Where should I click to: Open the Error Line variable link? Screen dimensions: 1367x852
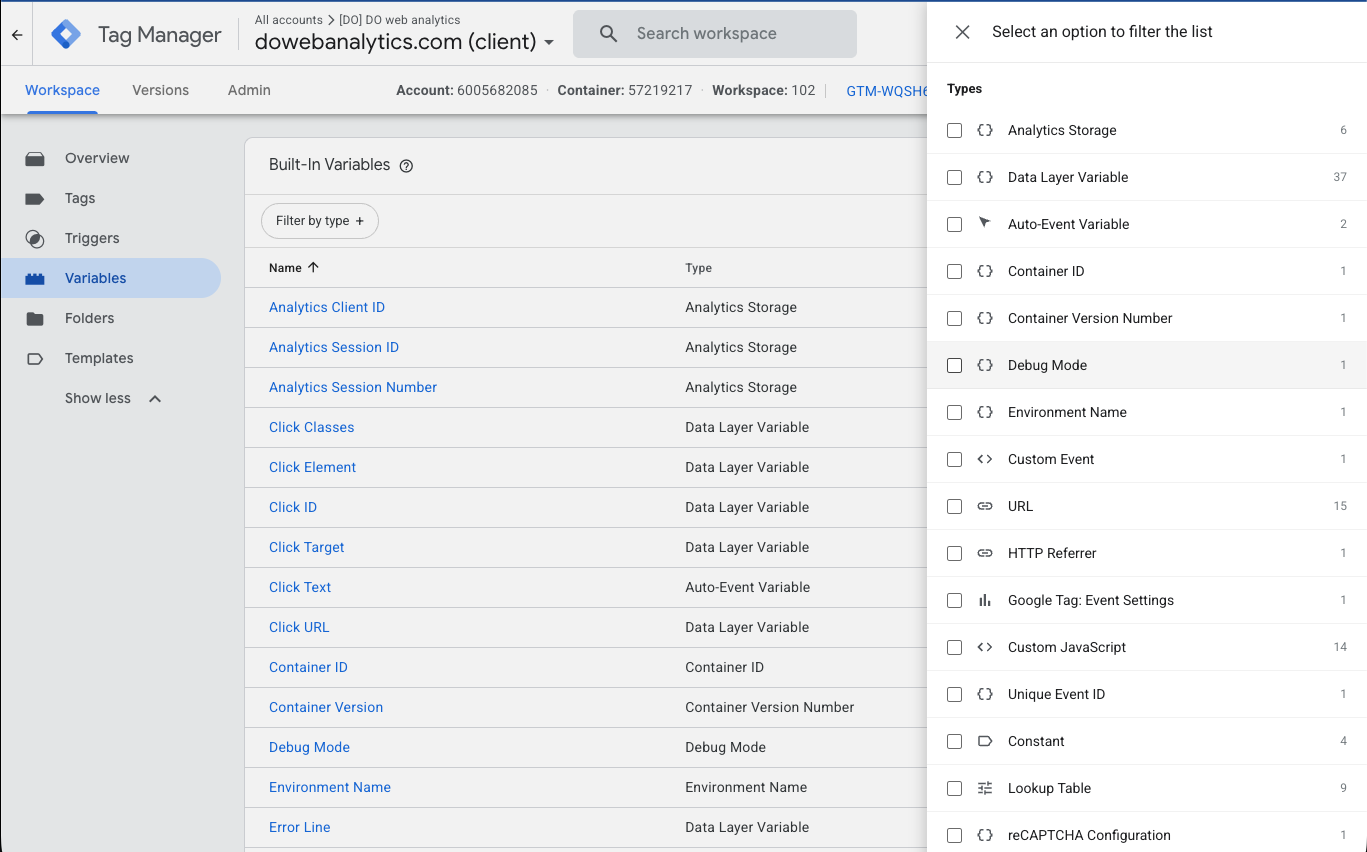pos(300,827)
